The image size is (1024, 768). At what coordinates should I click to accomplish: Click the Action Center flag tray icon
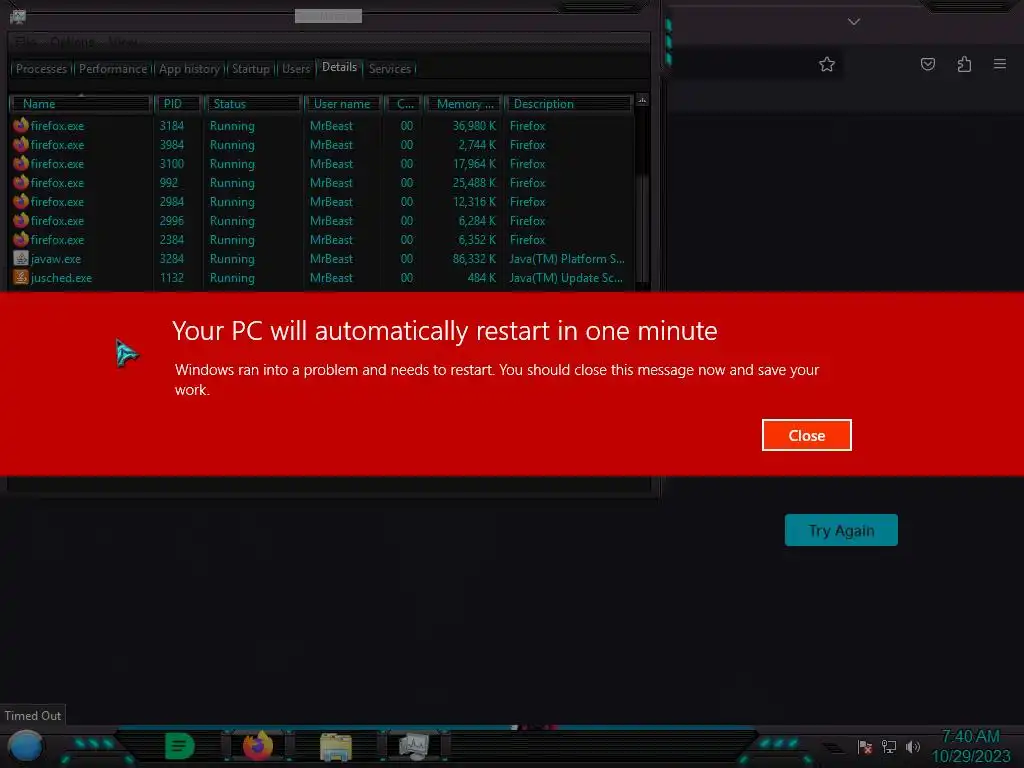pos(865,747)
